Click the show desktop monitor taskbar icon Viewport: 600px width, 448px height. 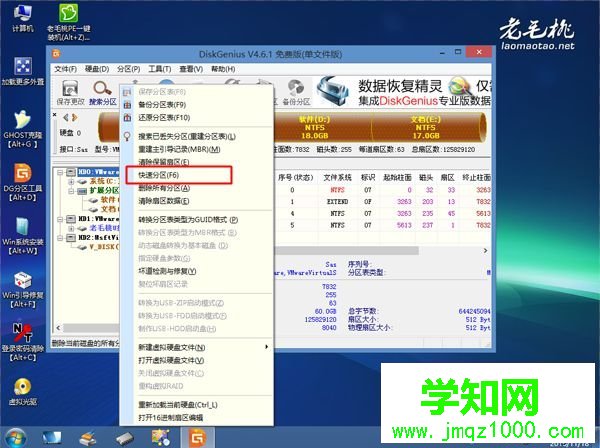click(x=52, y=438)
